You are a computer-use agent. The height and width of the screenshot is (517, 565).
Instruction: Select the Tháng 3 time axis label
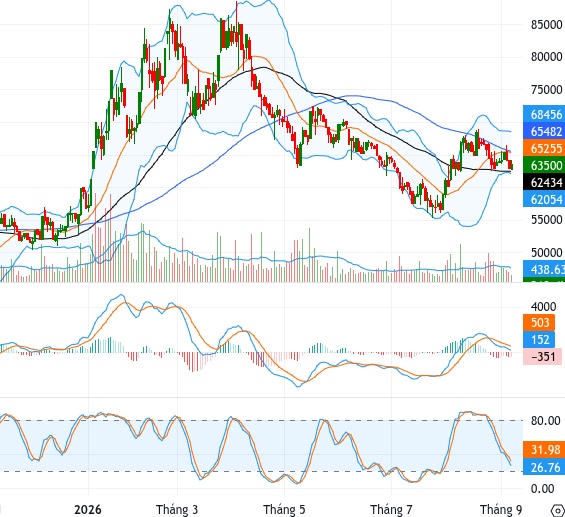177,509
